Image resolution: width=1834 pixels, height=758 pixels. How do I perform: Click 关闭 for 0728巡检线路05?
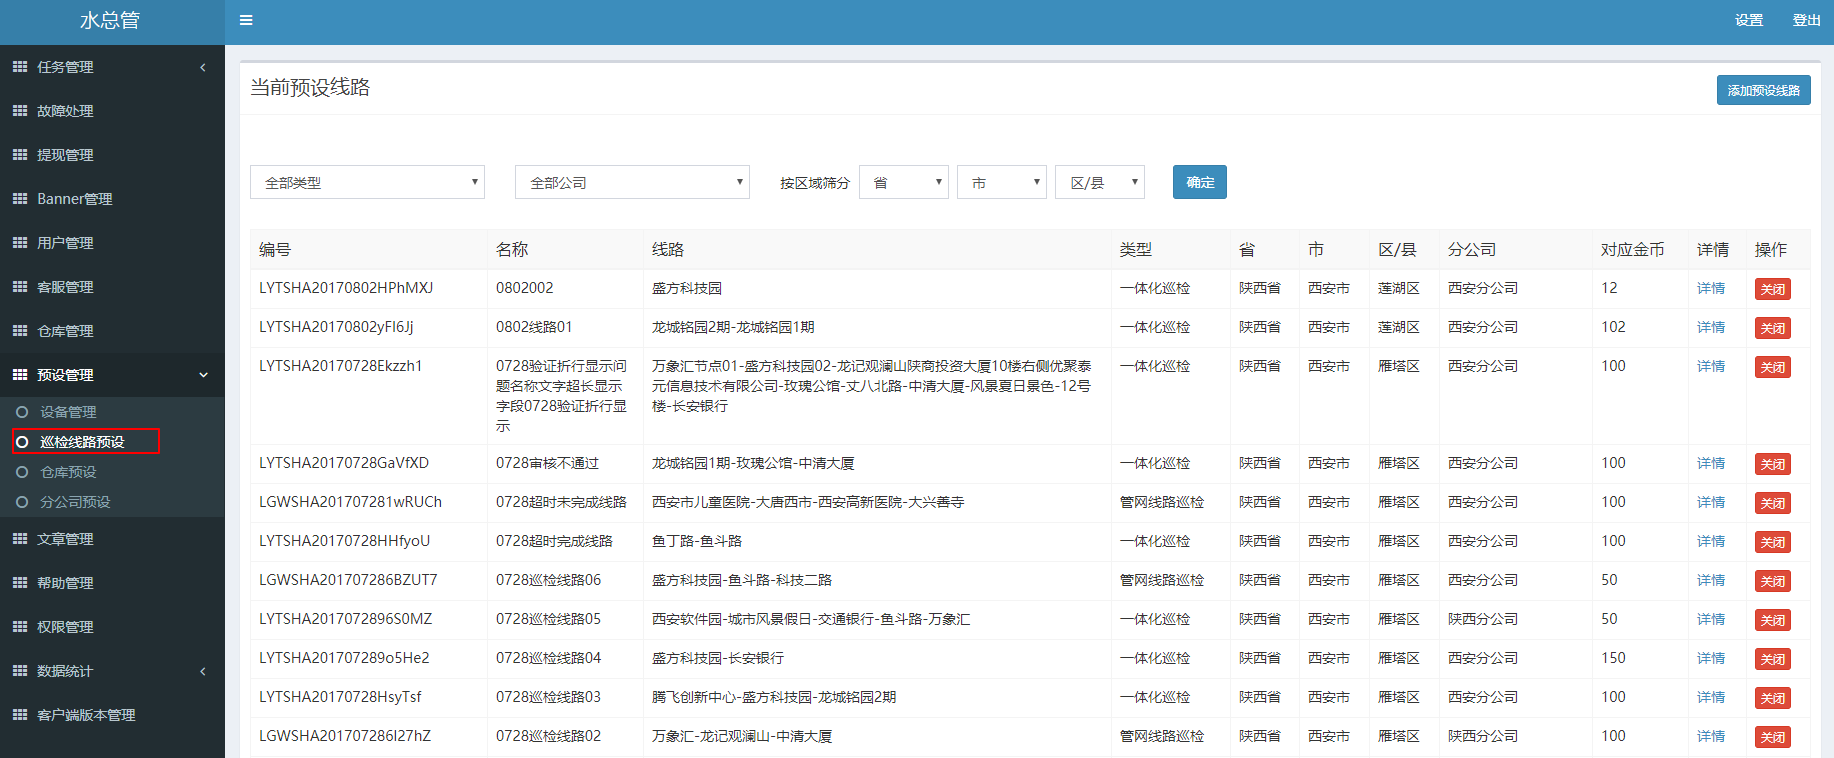(1773, 620)
